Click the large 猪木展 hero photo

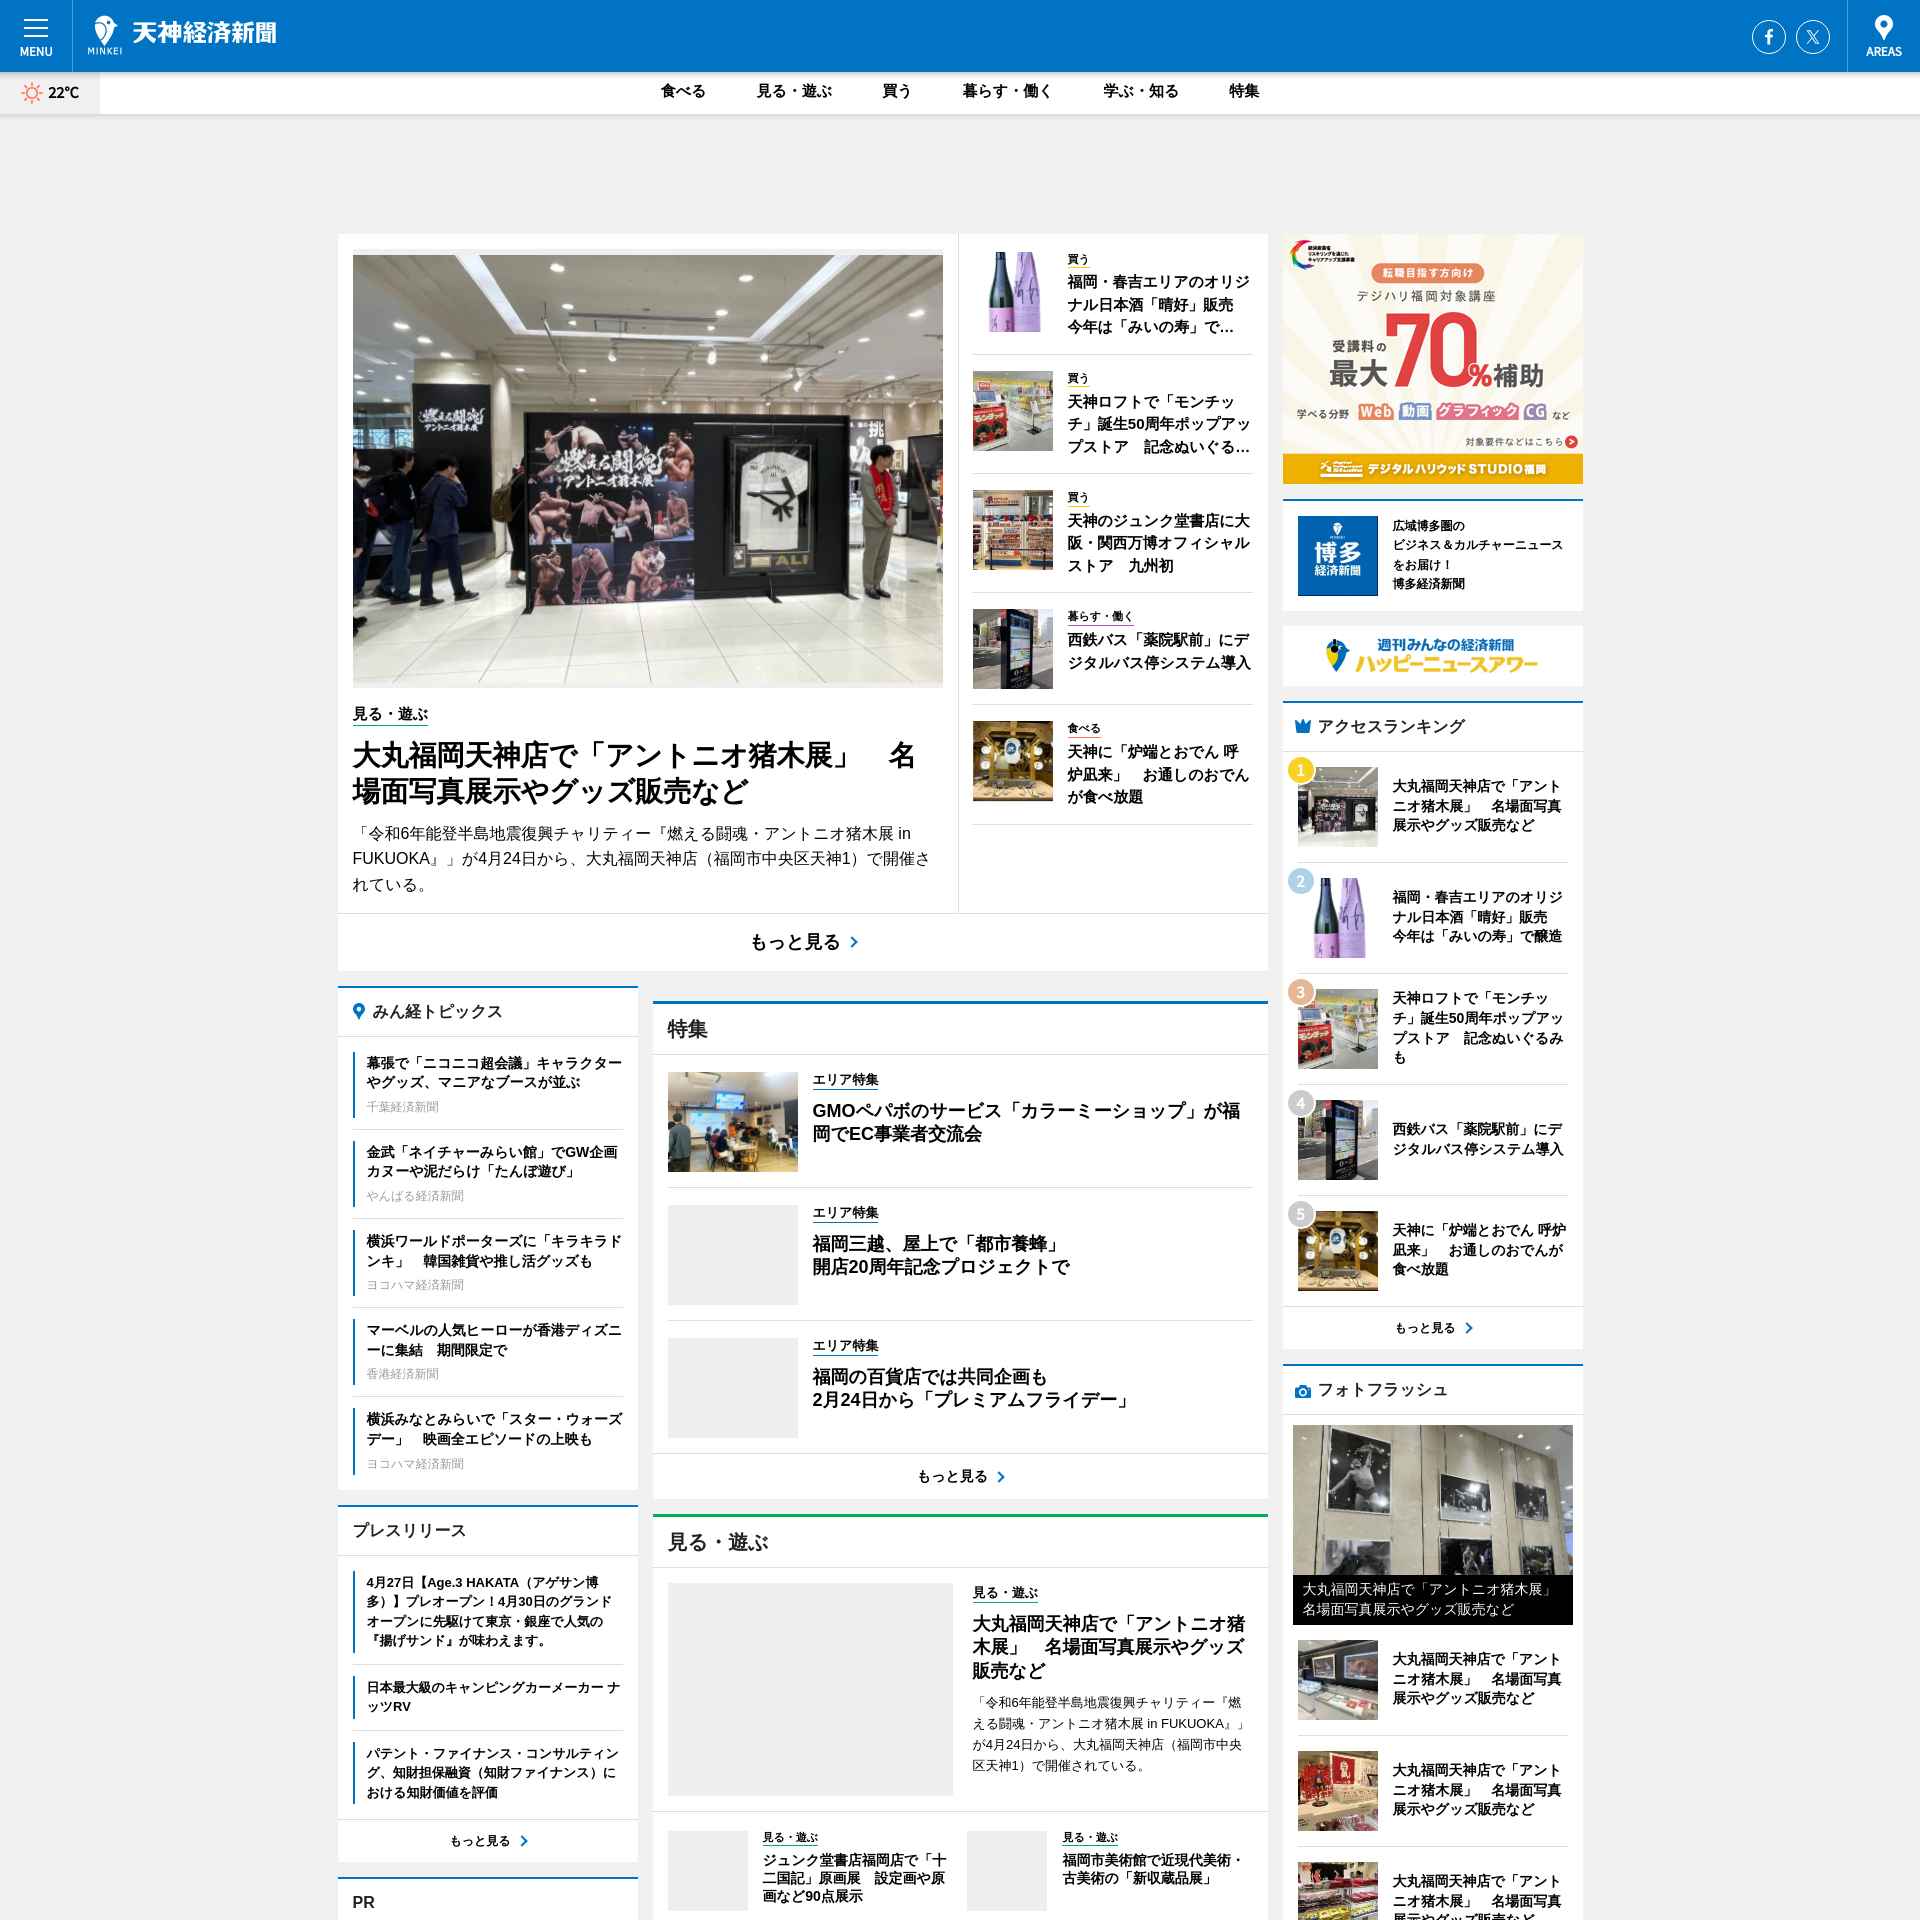pos(647,471)
